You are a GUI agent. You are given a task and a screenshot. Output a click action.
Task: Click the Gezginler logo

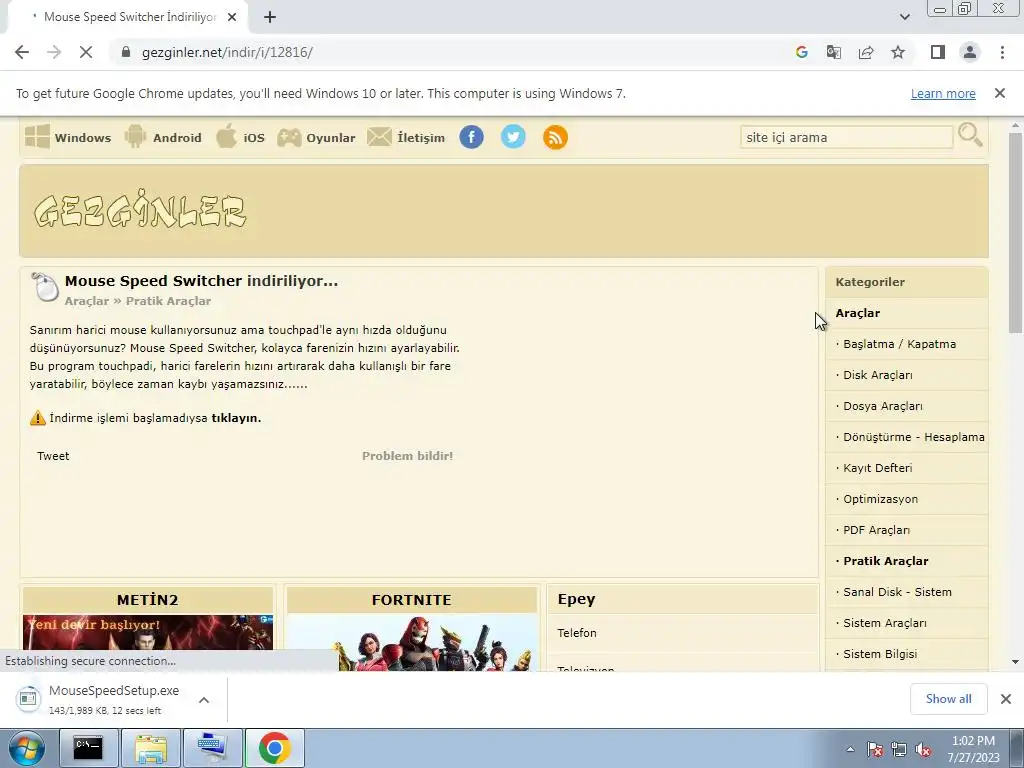(140, 210)
